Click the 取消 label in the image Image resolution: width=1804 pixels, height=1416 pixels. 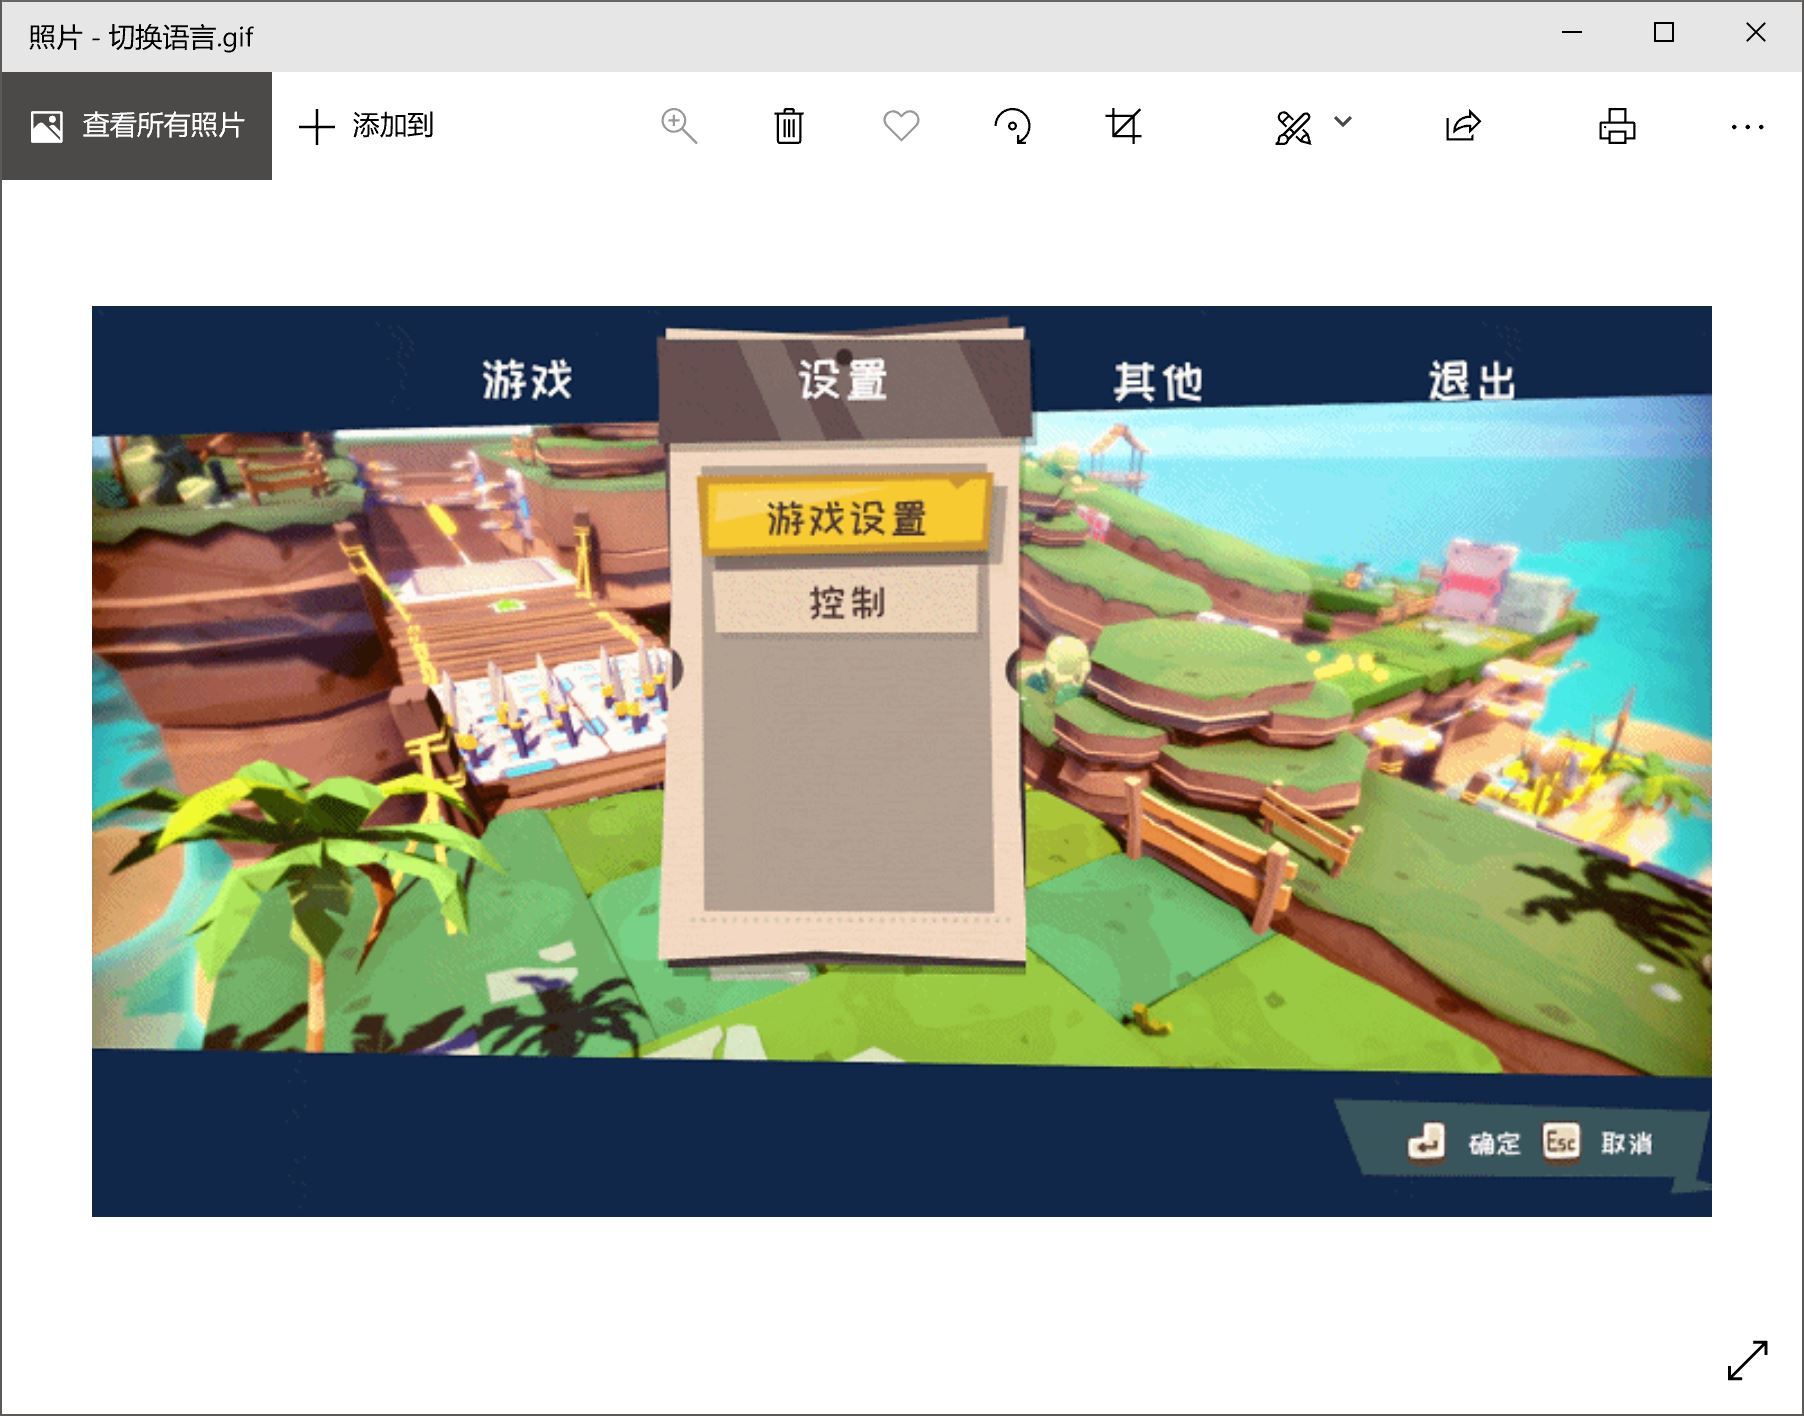[x=1626, y=1143]
